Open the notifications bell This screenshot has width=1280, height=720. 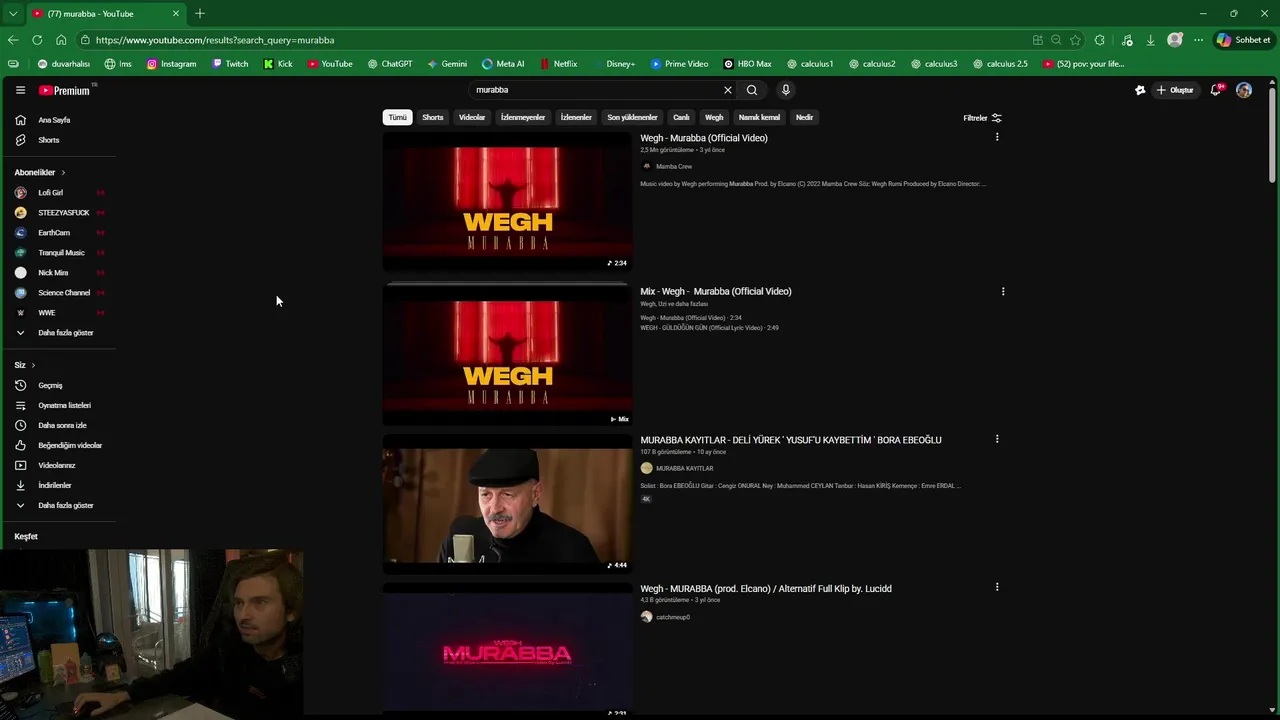pos(1215,90)
